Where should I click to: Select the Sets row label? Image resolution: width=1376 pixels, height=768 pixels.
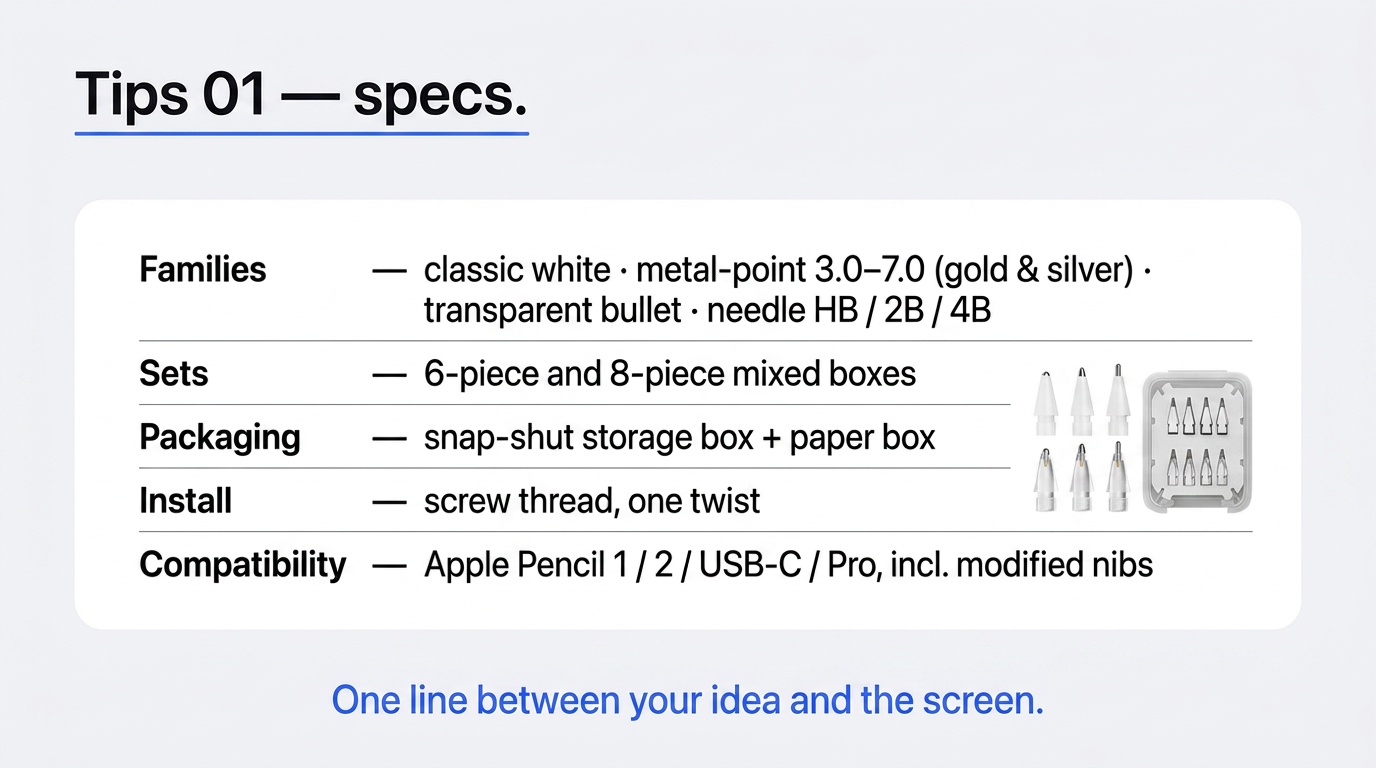(174, 374)
